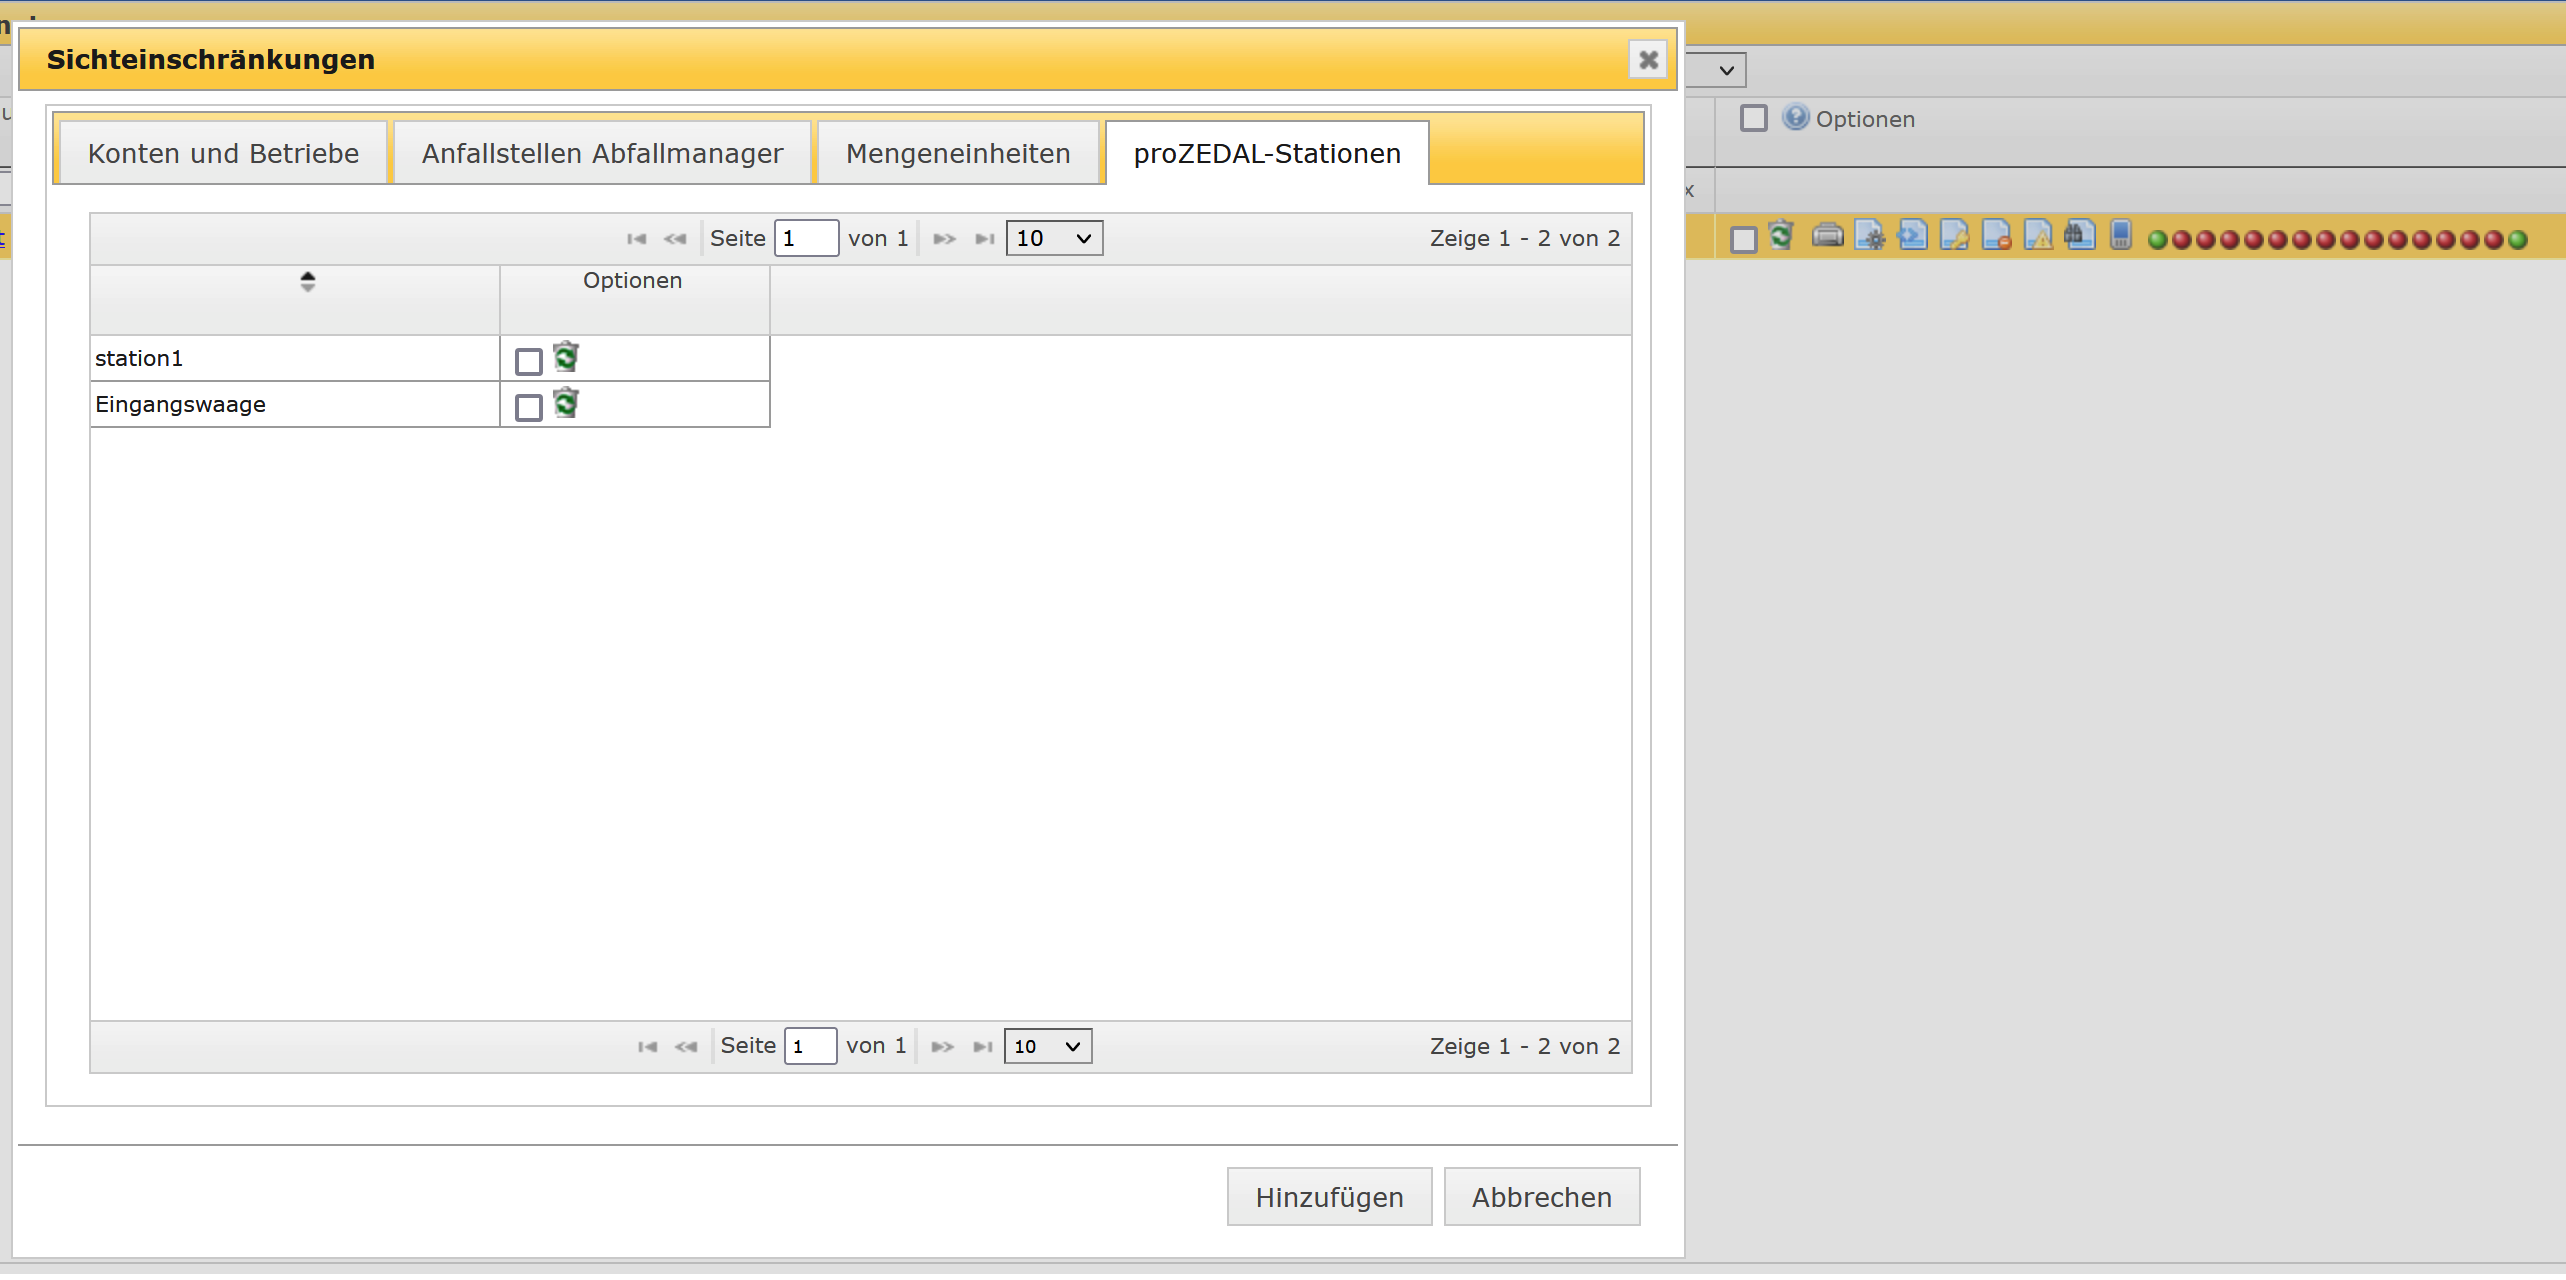Image resolution: width=2566 pixels, height=1280 pixels.
Task: Click the Abbrechen button
Action: (1540, 1196)
